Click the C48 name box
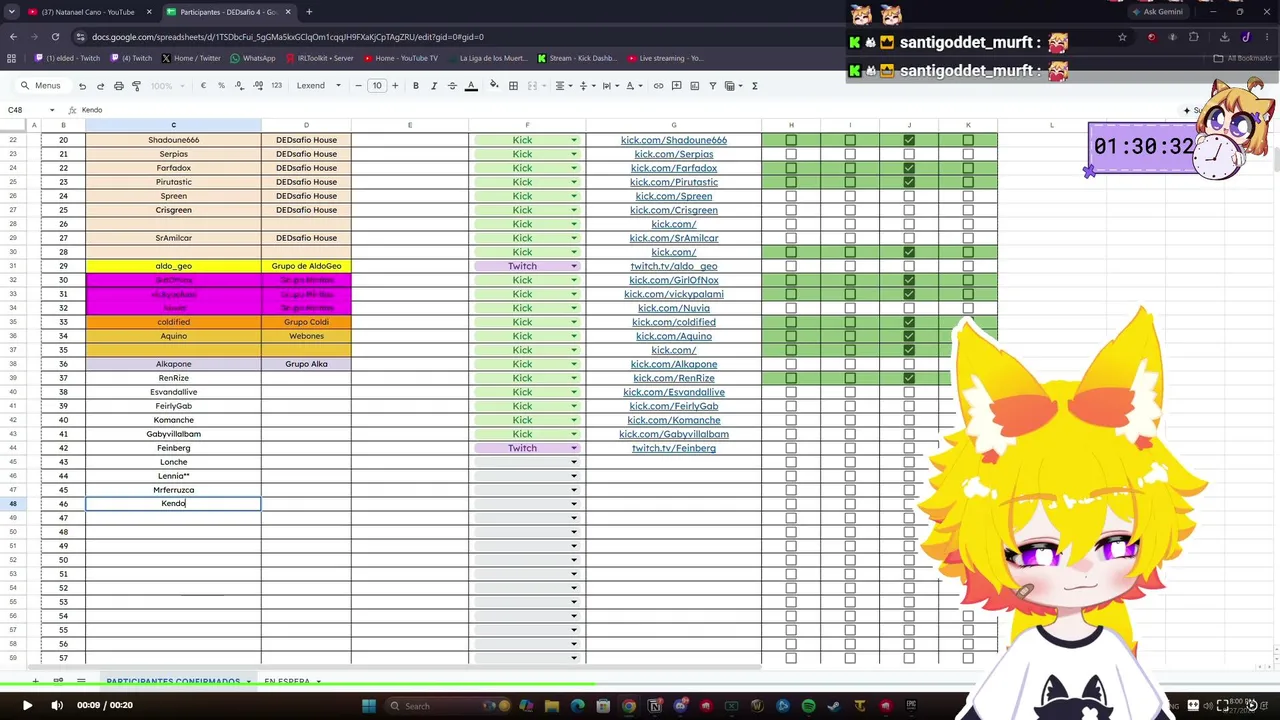The width and height of the screenshot is (1280, 720). point(30,110)
